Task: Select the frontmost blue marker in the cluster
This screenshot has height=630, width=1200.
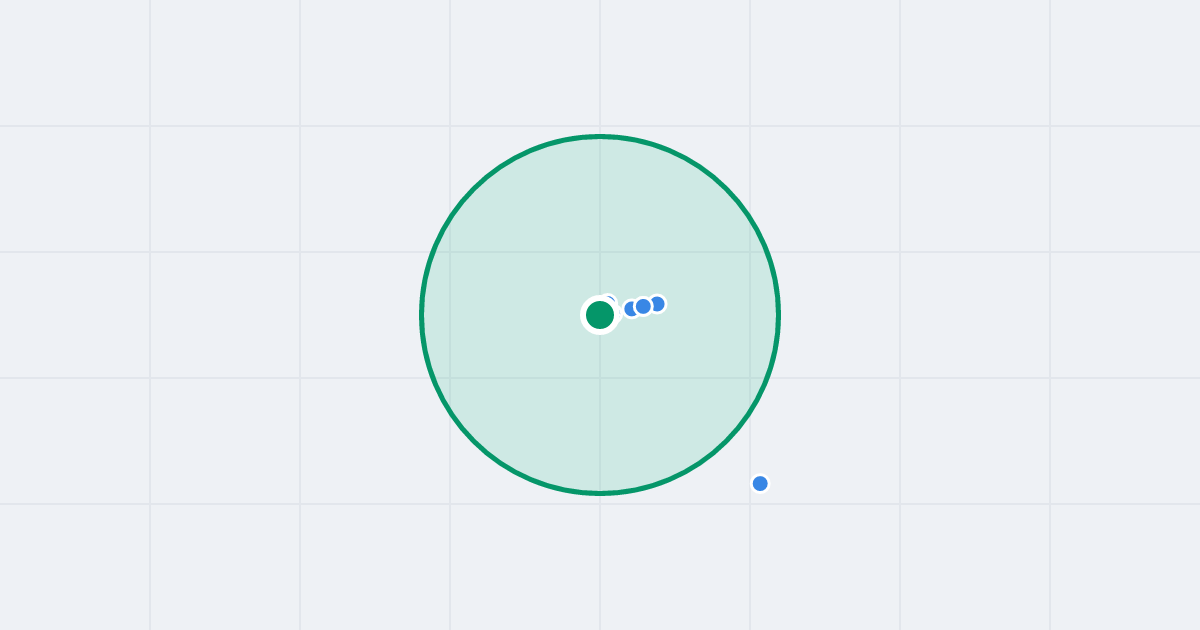Action: [643, 306]
